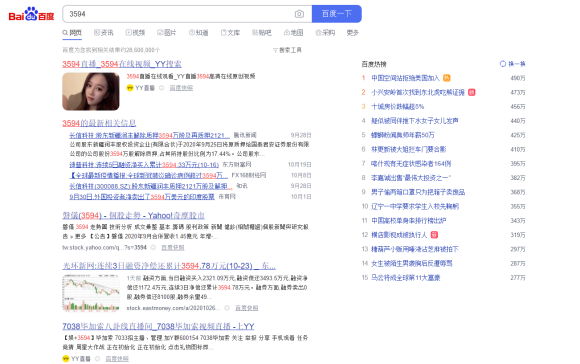Open hot search 7 about 无症状感染者164例

point(411,164)
